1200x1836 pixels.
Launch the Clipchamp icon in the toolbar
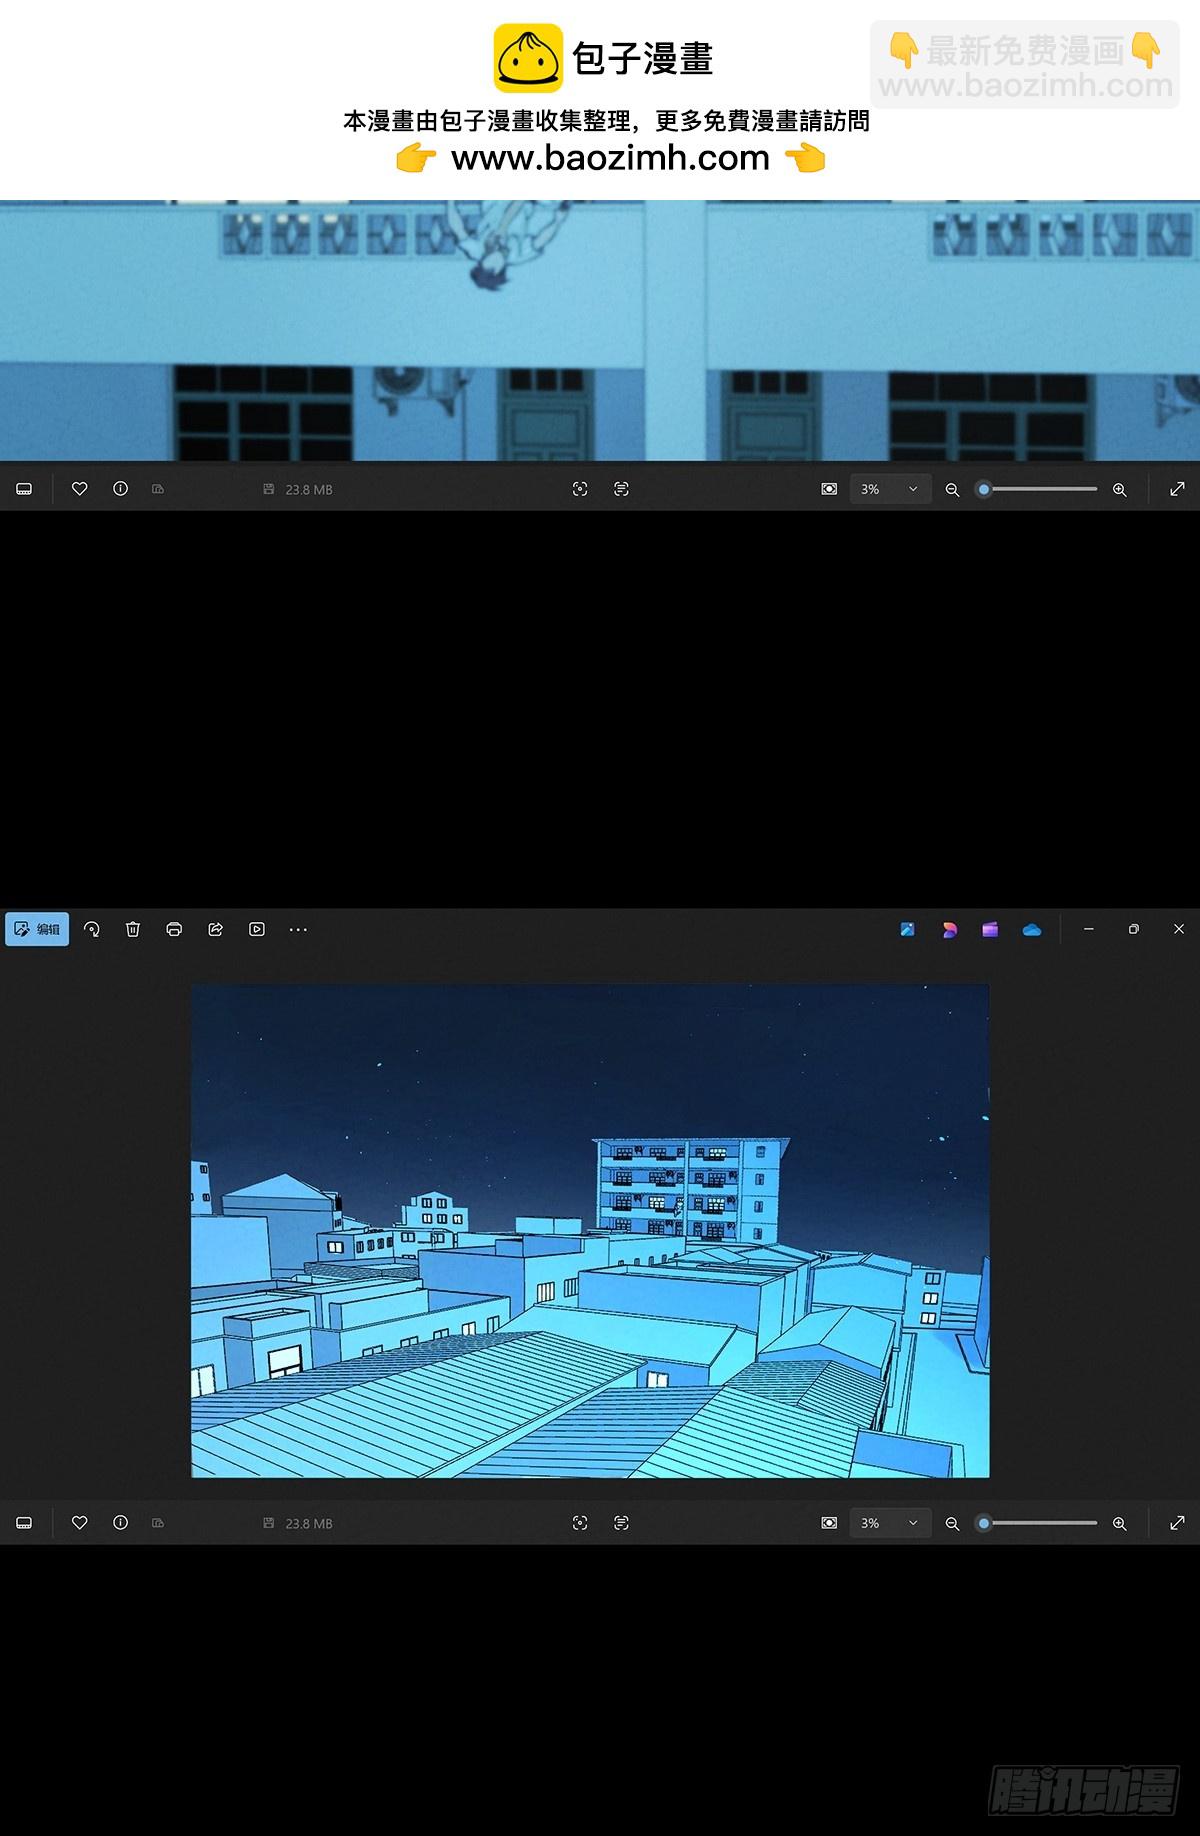click(949, 929)
